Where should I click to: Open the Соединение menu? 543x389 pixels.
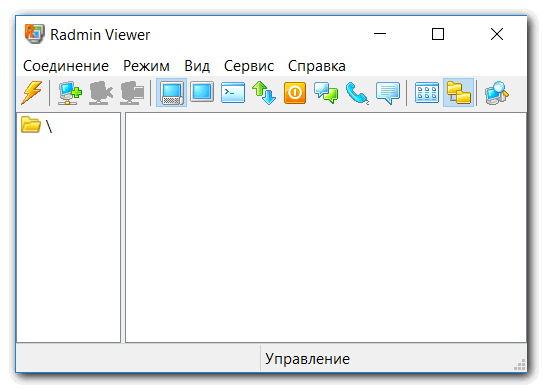(66, 66)
